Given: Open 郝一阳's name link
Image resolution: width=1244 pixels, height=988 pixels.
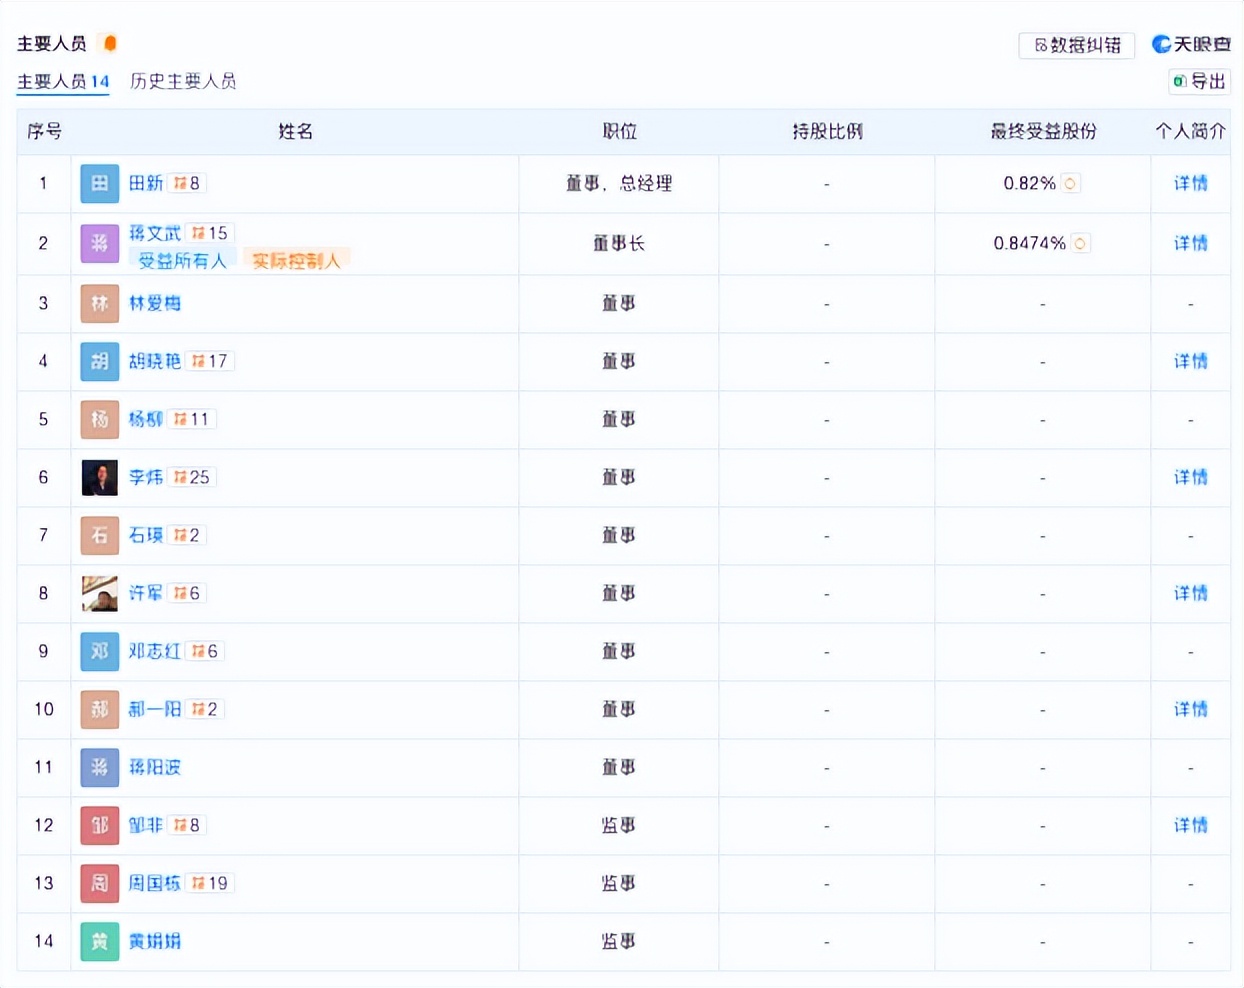Looking at the screenshot, I should (155, 709).
